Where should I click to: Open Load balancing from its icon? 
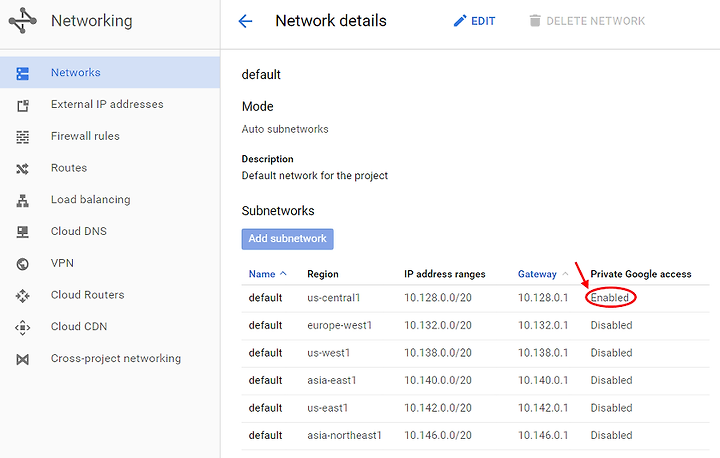pyautogui.click(x=22, y=200)
